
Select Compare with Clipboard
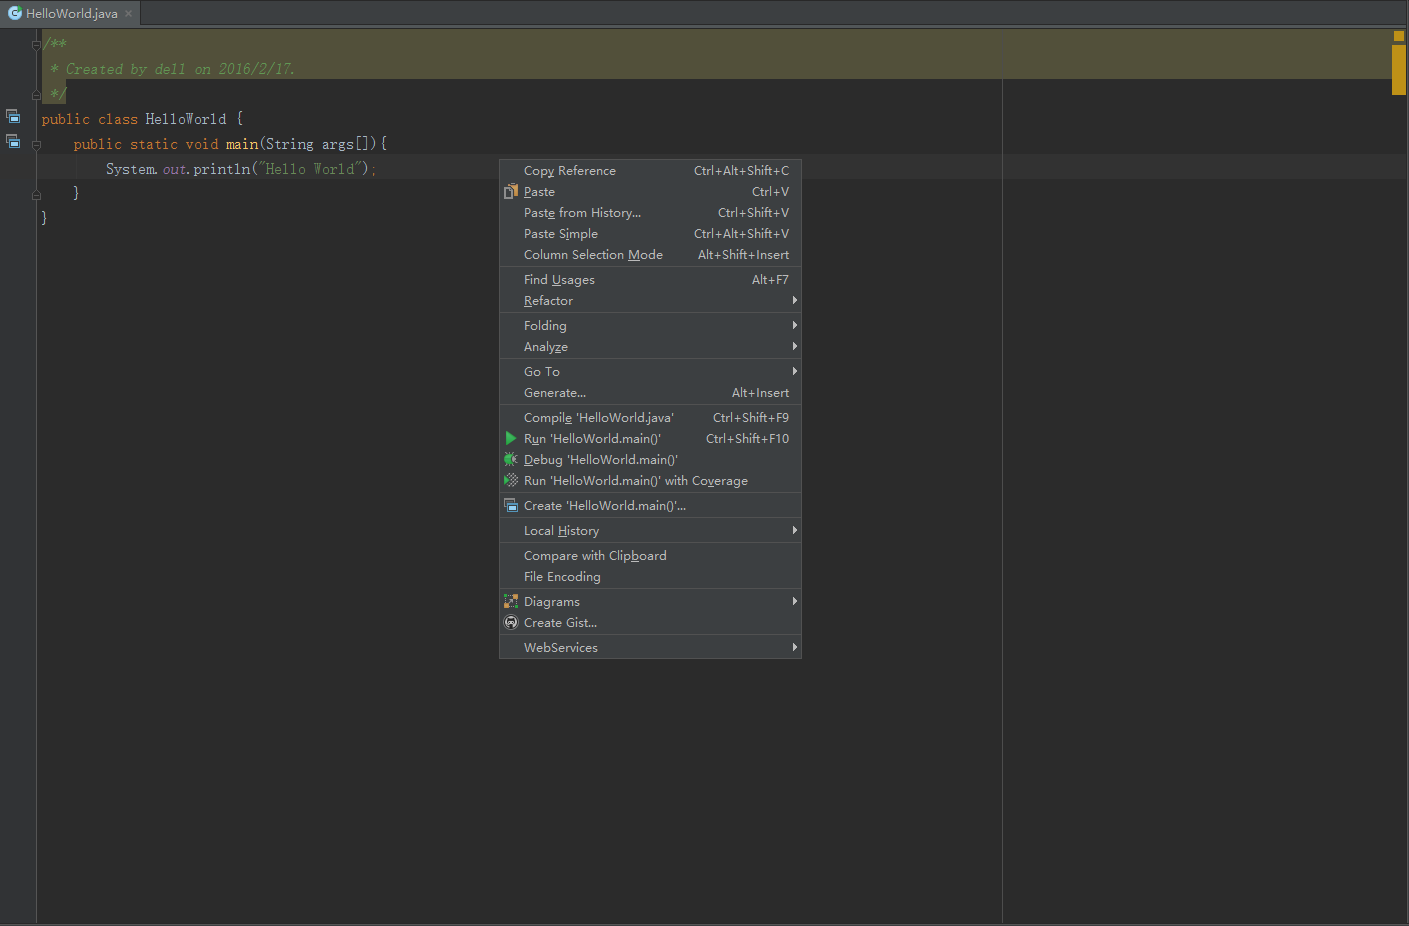[650, 555]
